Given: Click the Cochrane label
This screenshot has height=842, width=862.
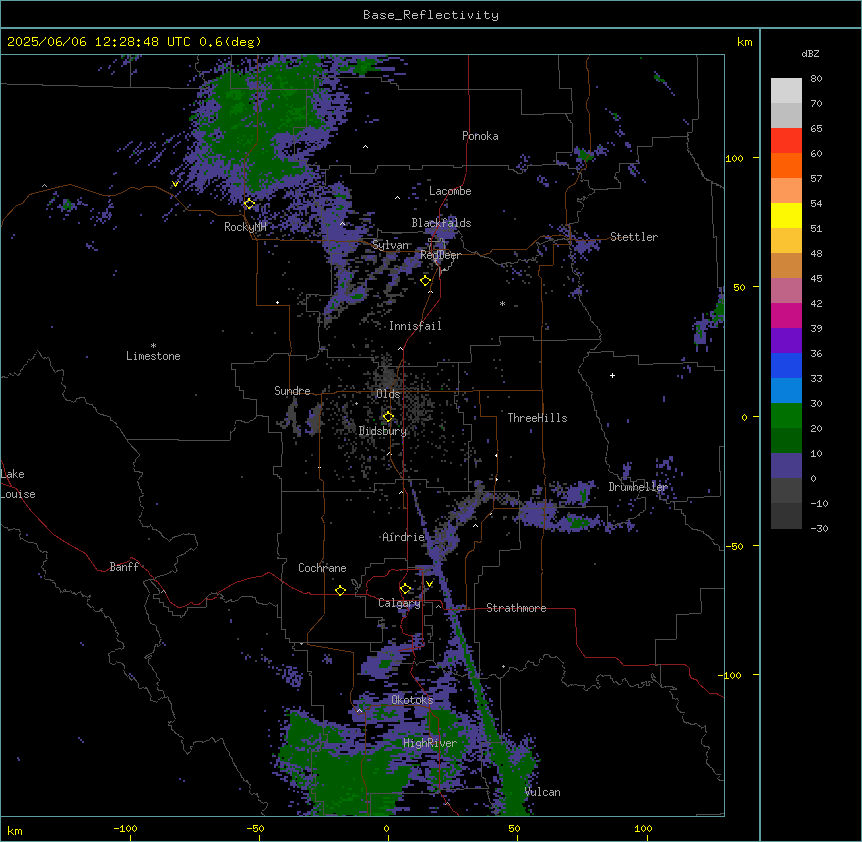Looking at the screenshot, I should click(x=322, y=568).
